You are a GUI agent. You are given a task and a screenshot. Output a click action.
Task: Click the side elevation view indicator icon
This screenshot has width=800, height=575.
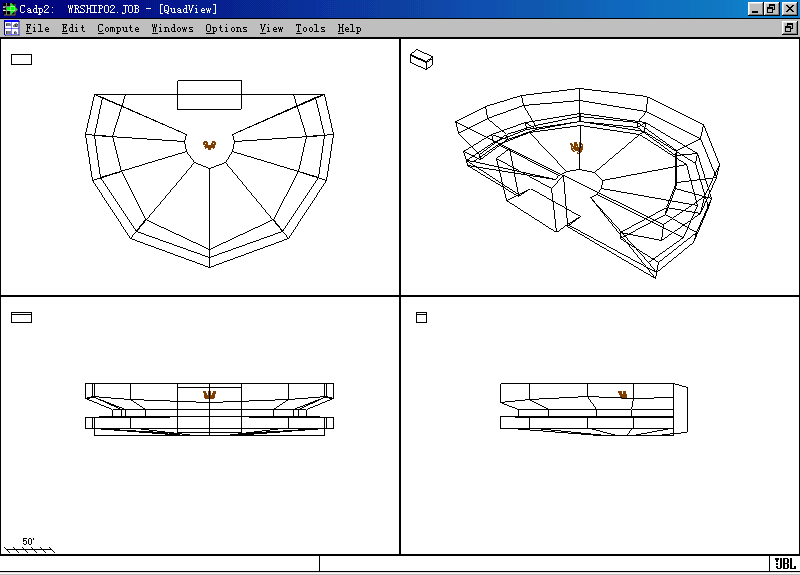pyautogui.click(x=421, y=317)
